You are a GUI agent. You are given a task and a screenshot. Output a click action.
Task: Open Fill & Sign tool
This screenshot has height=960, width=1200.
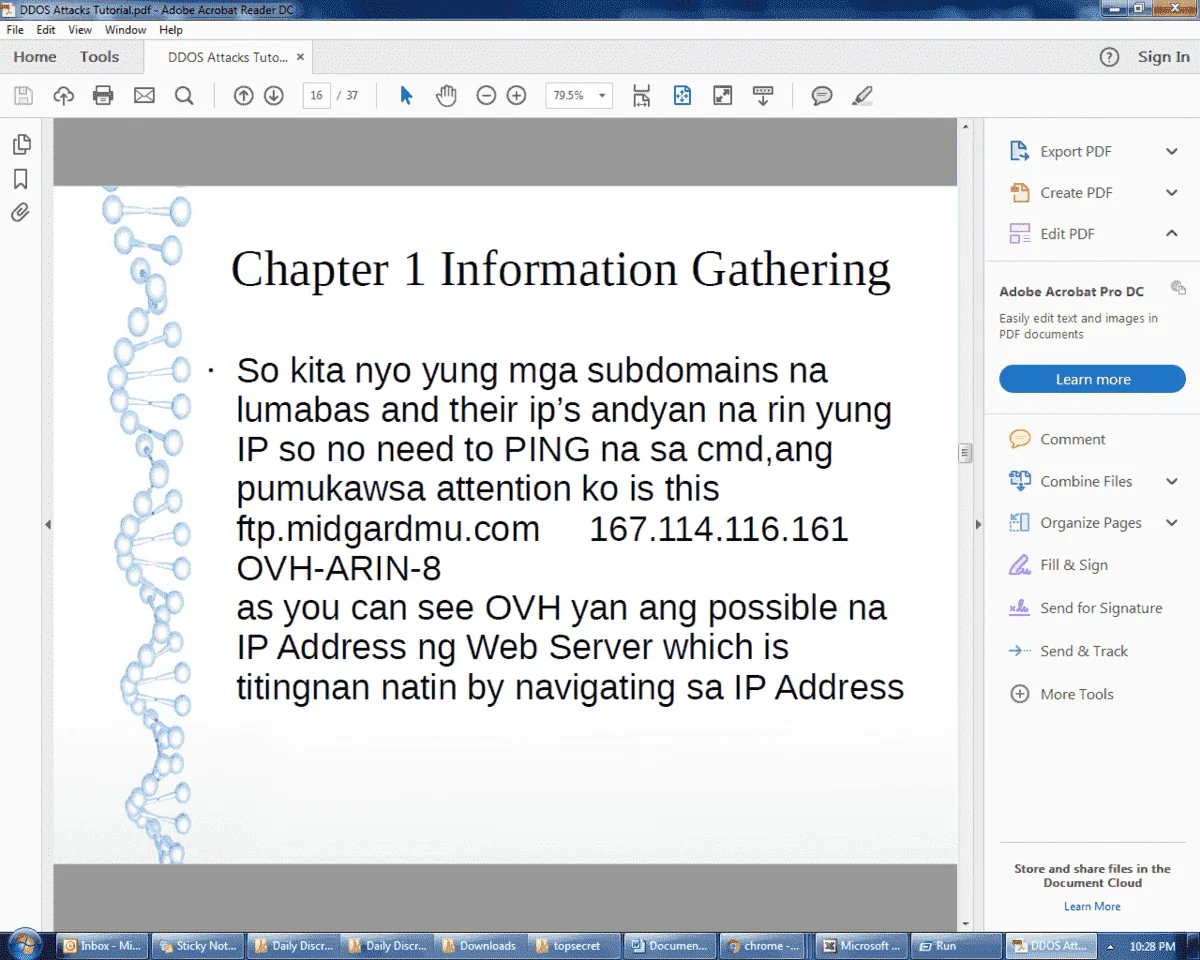1058,565
